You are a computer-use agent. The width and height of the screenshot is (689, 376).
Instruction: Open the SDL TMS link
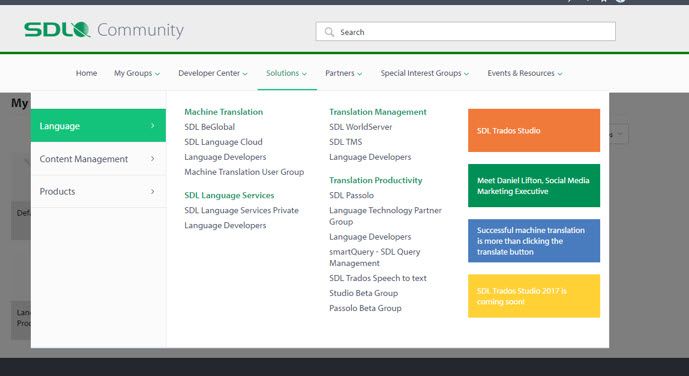click(346, 142)
